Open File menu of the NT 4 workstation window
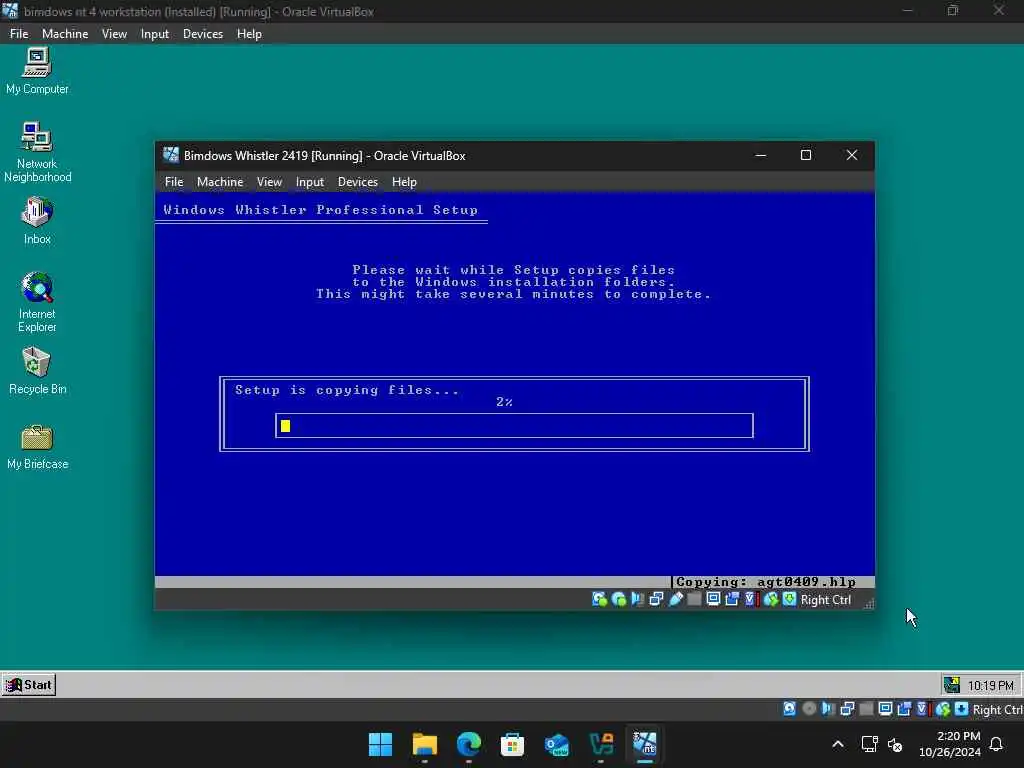This screenshot has width=1024, height=768. [x=19, y=34]
